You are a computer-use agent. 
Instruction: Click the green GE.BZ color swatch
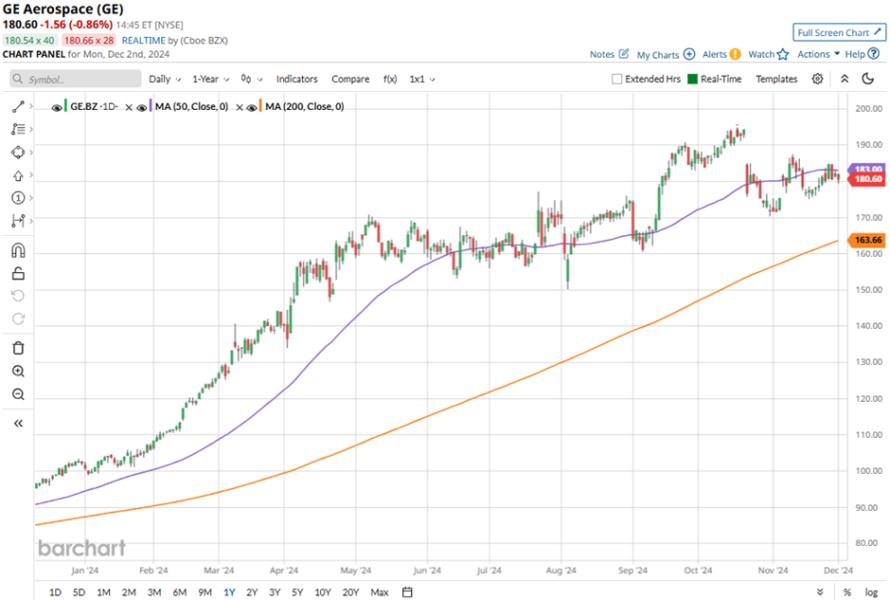(x=65, y=106)
